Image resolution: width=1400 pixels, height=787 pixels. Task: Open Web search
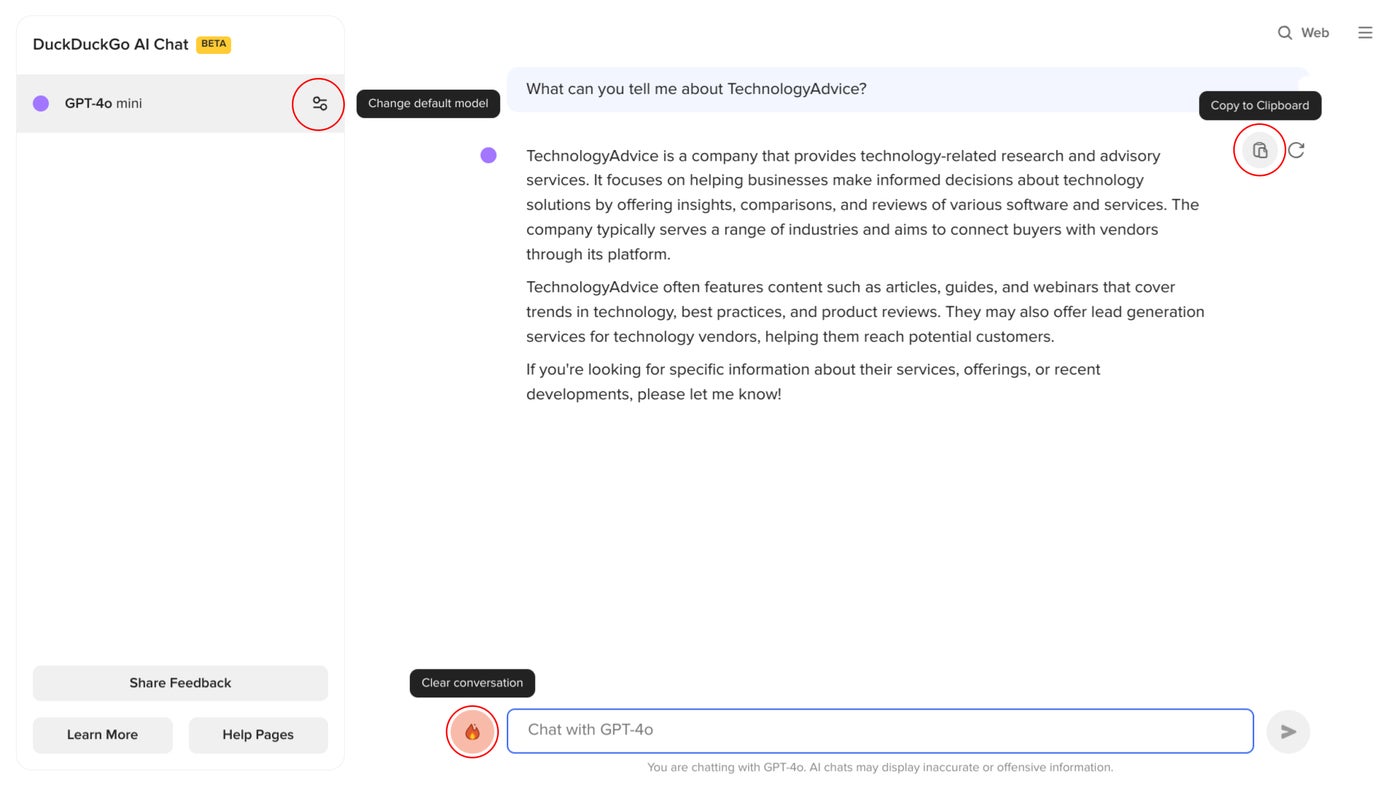[x=1303, y=33]
